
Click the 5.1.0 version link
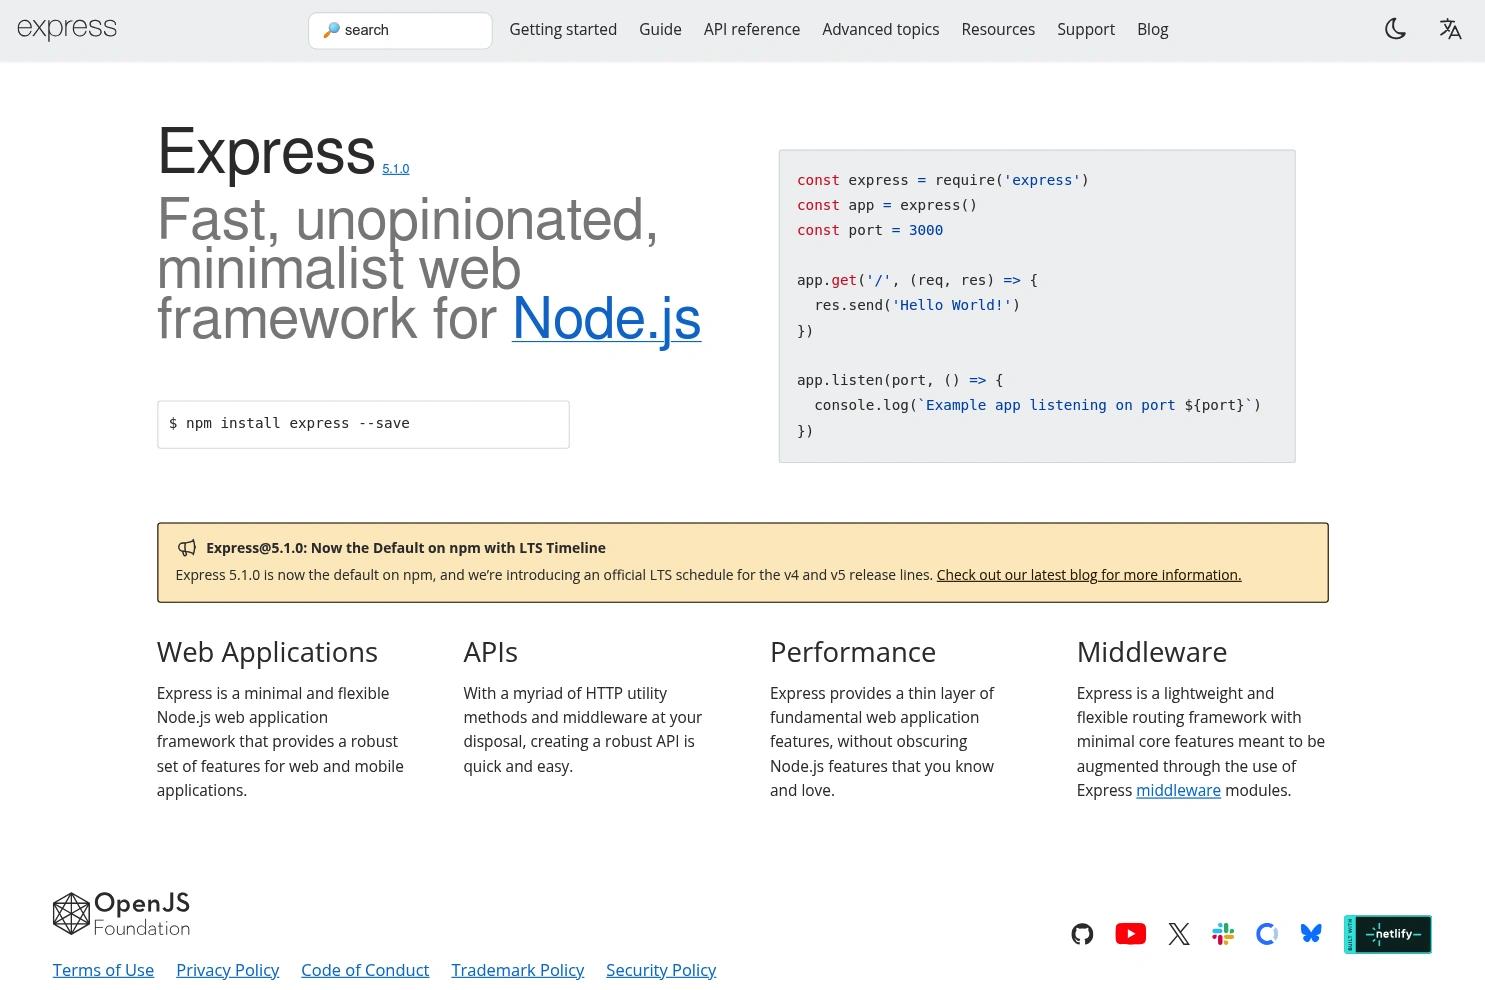[x=395, y=168]
